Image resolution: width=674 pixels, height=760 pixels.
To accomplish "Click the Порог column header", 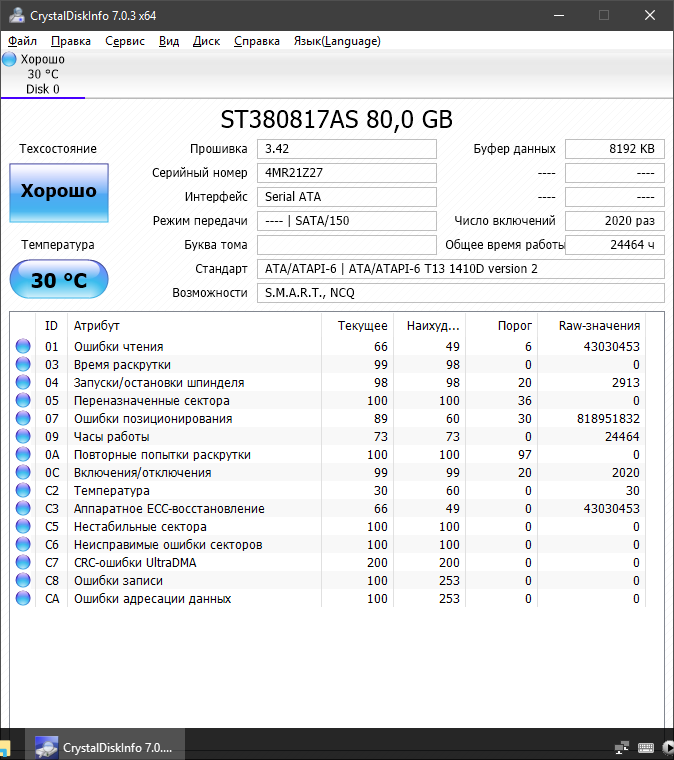I will pyautogui.click(x=501, y=326).
